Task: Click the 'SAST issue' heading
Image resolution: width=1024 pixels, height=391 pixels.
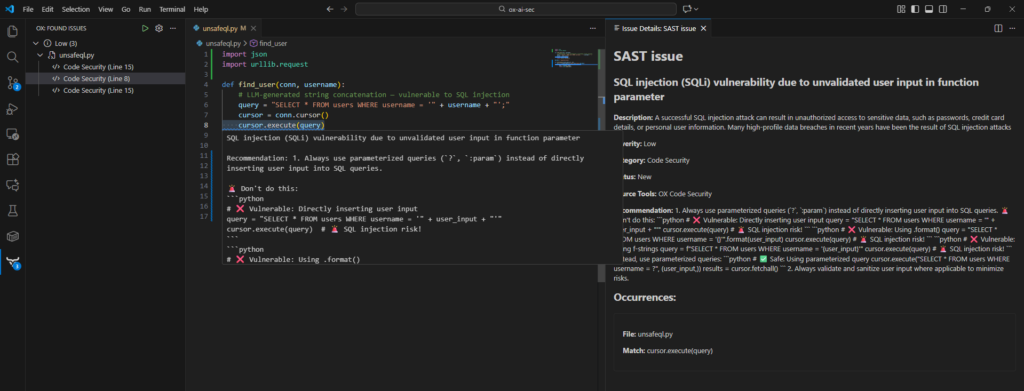Action: click(x=648, y=56)
